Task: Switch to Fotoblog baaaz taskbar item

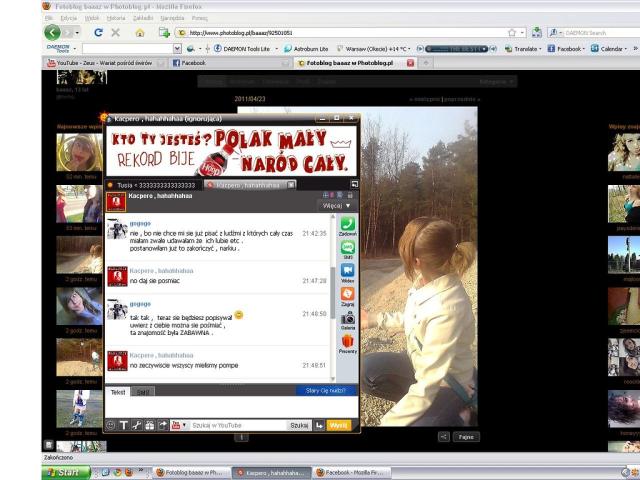Action: tap(191, 473)
